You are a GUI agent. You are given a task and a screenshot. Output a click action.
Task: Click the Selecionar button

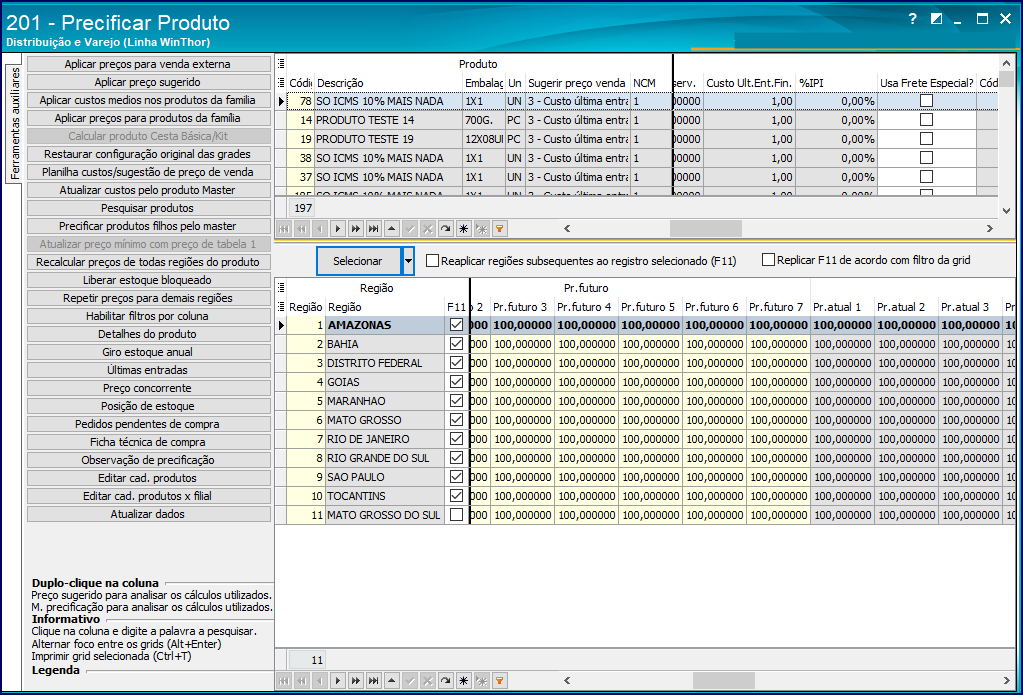tap(358, 261)
